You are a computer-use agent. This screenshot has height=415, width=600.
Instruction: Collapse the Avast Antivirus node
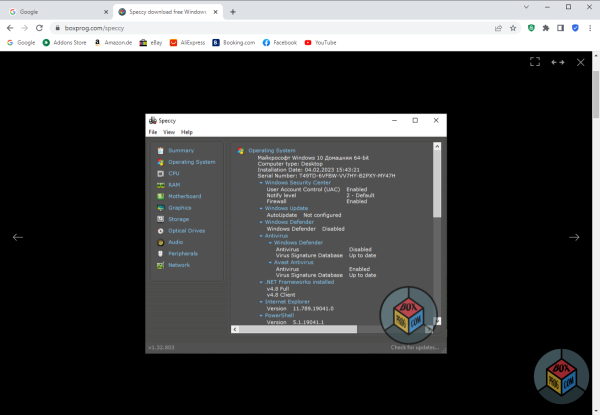click(270, 262)
